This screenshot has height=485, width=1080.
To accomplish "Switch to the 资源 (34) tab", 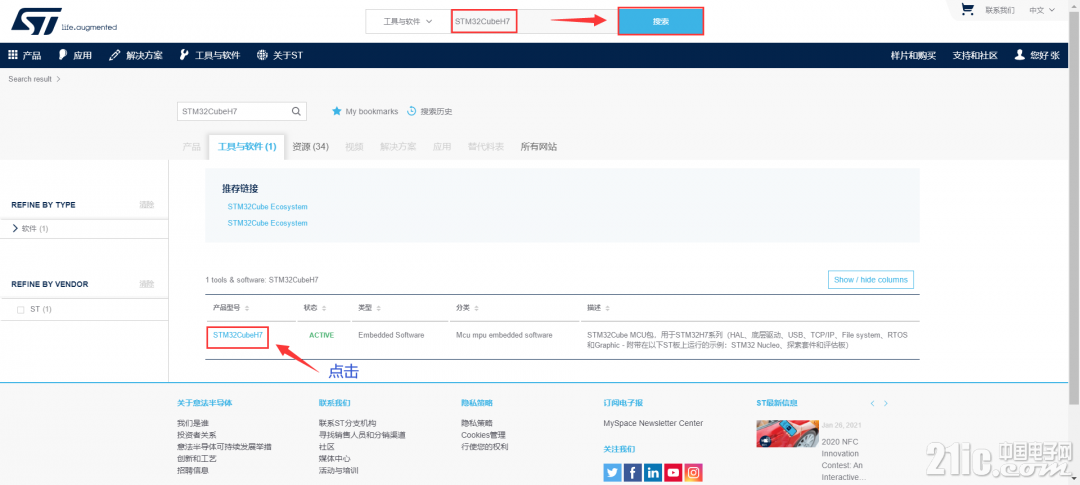I will tap(310, 147).
